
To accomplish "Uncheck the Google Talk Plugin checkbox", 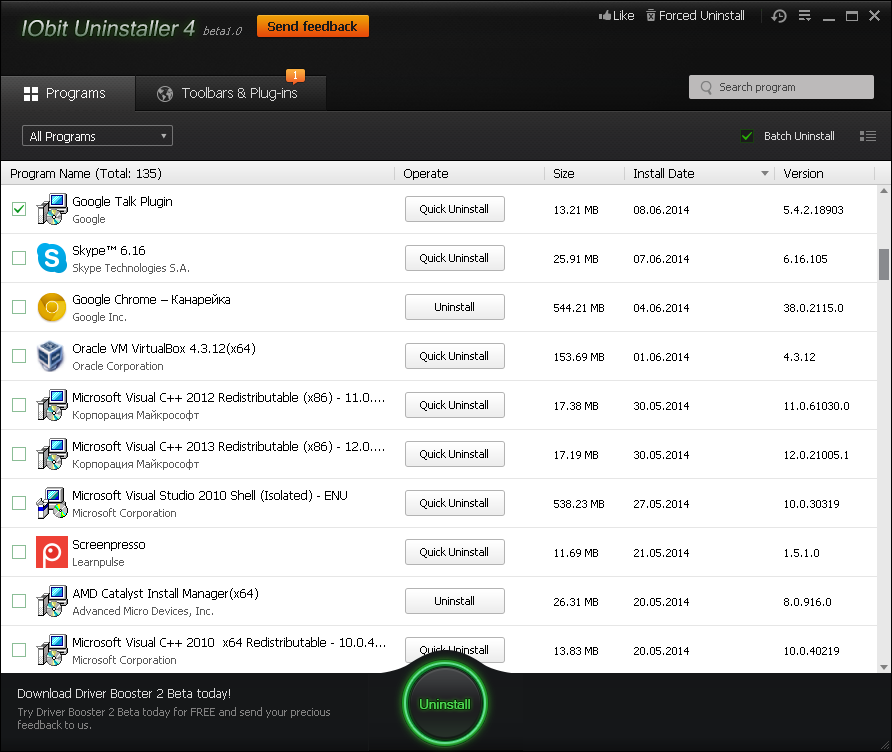I will 19,209.
